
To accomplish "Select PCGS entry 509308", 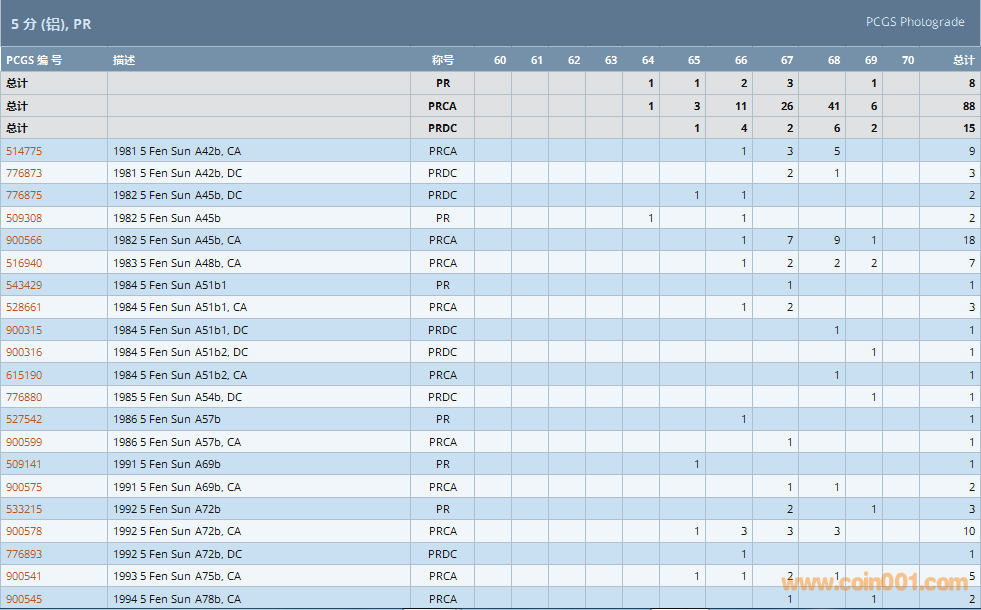I will click(x=24, y=218).
